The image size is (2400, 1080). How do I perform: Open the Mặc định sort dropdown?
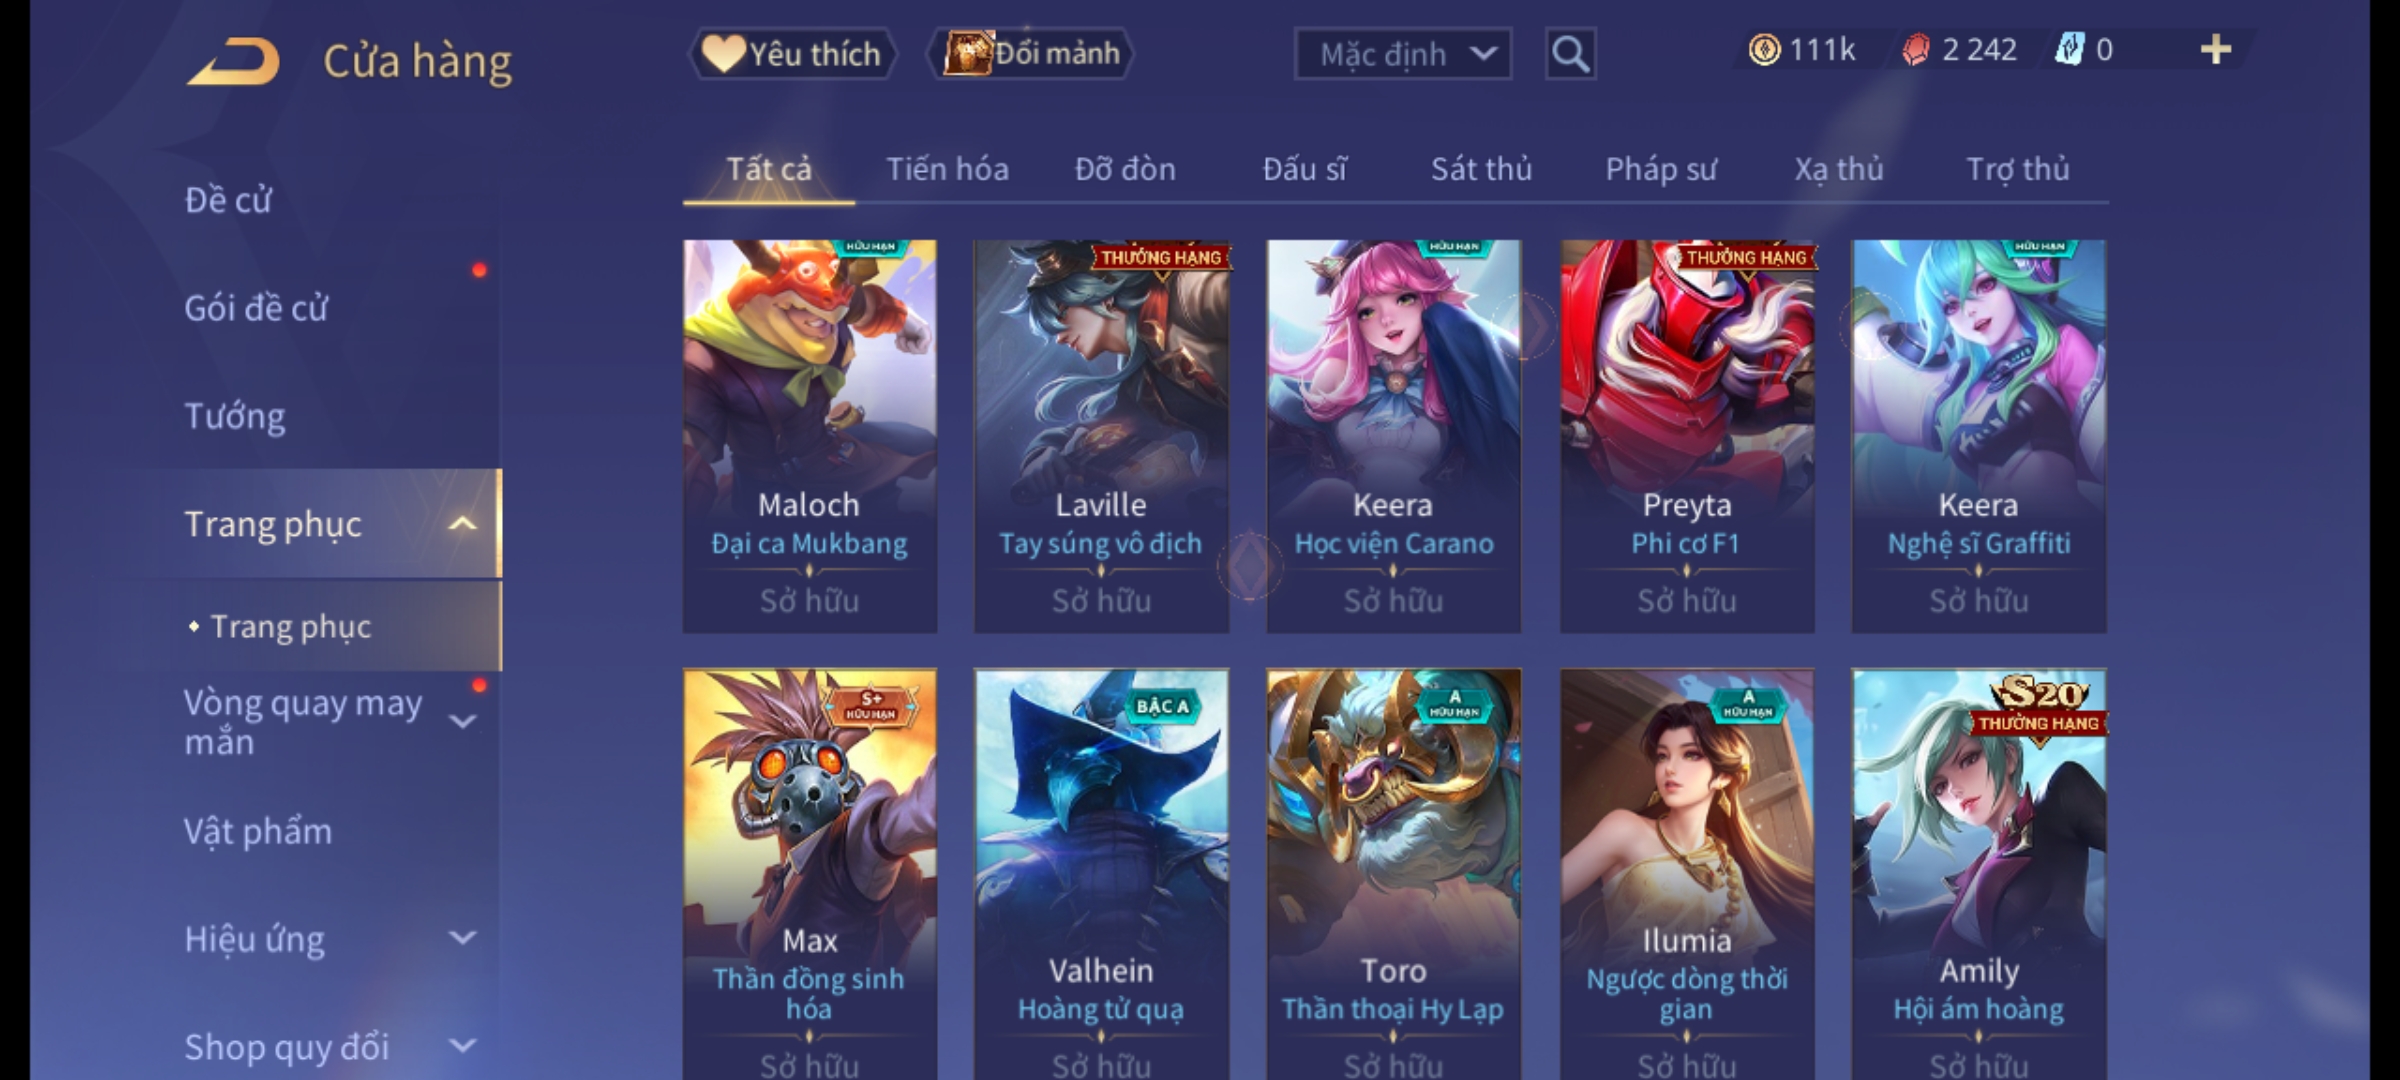[x=1402, y=54]
